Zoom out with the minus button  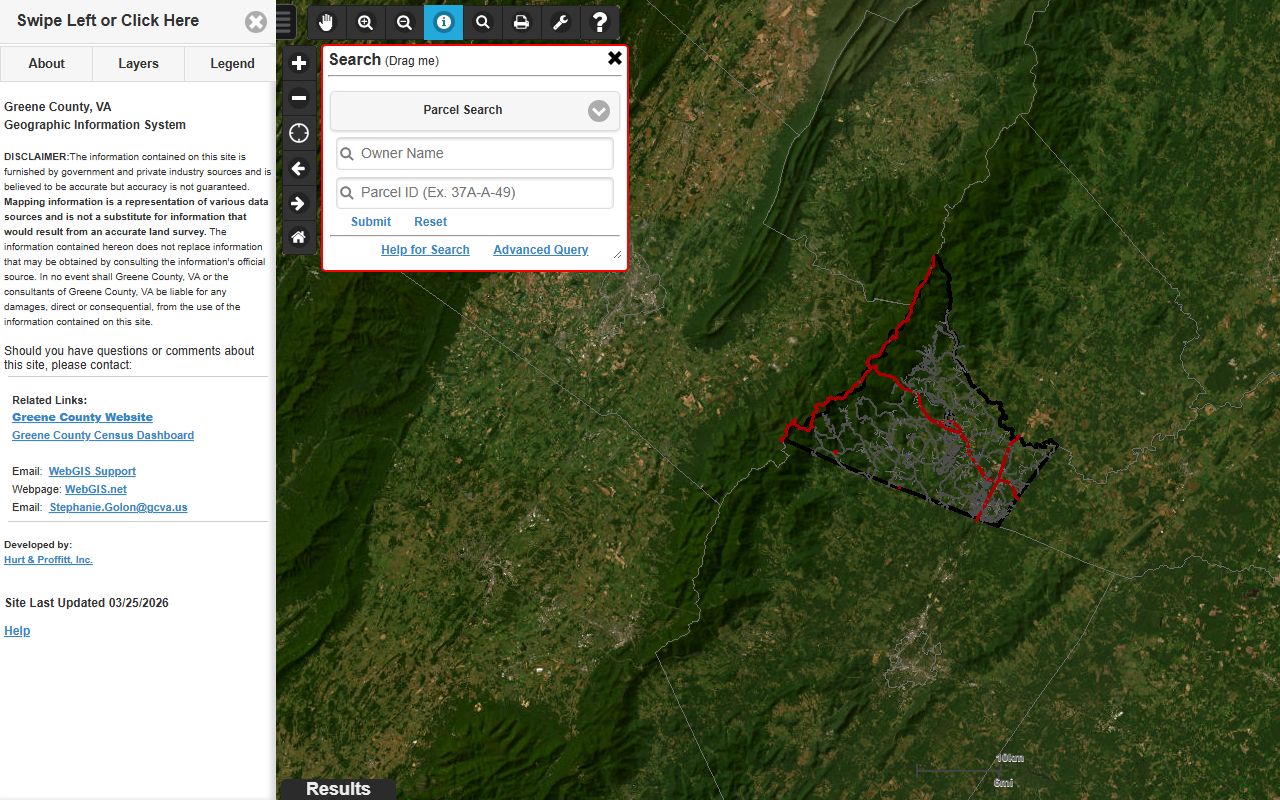[299, 98]
